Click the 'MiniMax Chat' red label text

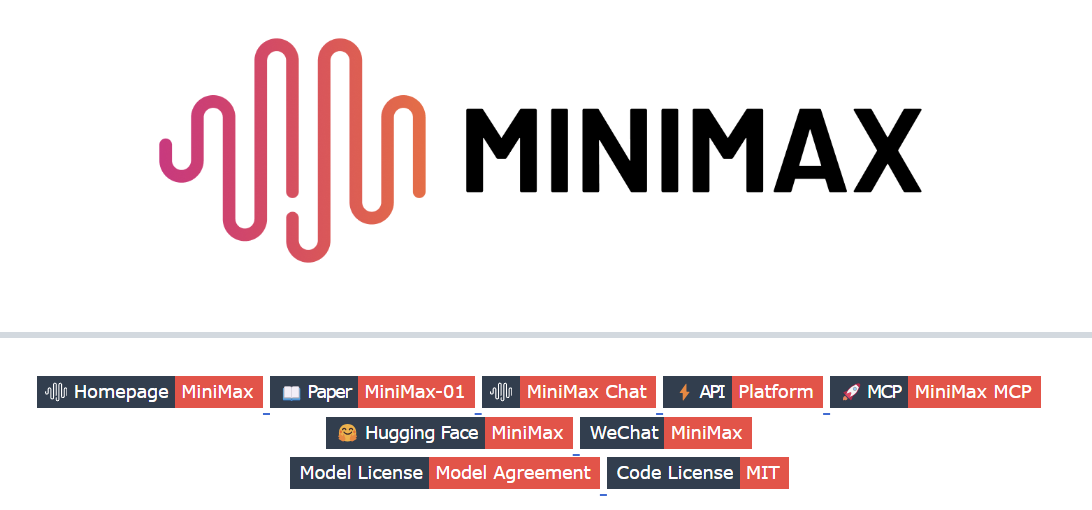[587, 392]
